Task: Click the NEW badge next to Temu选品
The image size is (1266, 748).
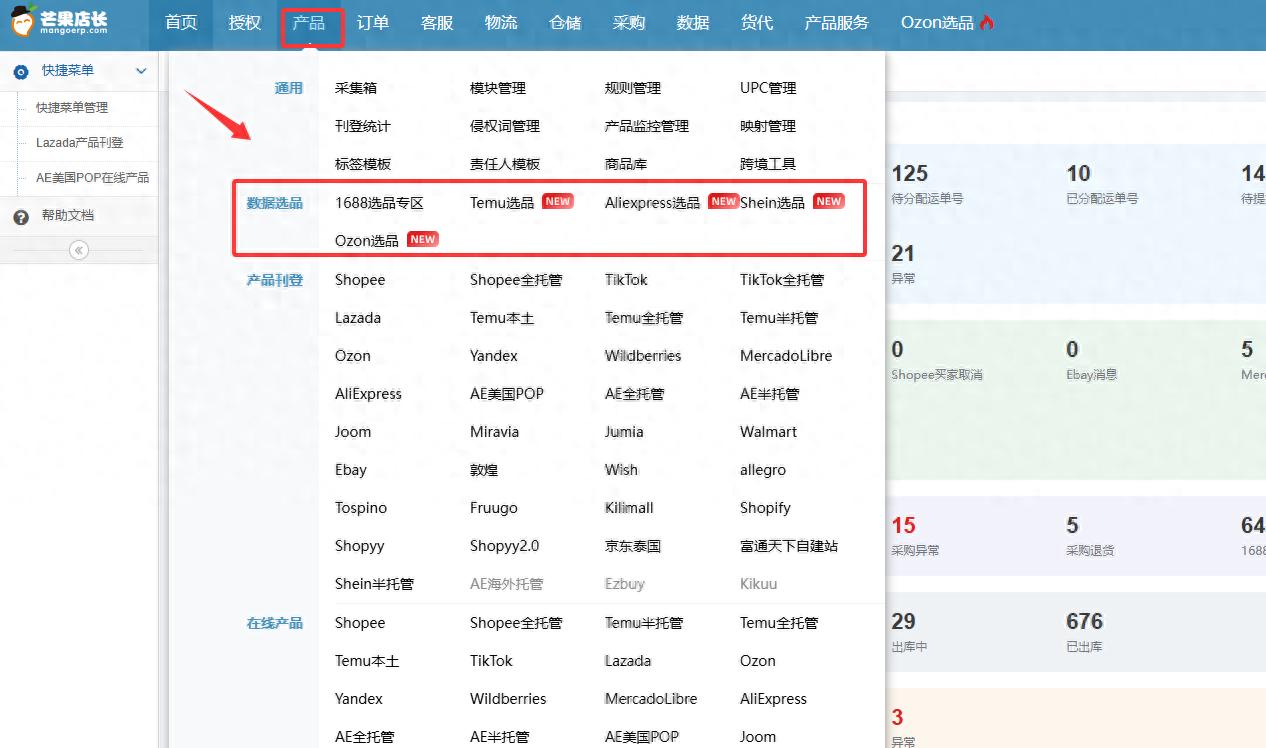Action: 556,200
